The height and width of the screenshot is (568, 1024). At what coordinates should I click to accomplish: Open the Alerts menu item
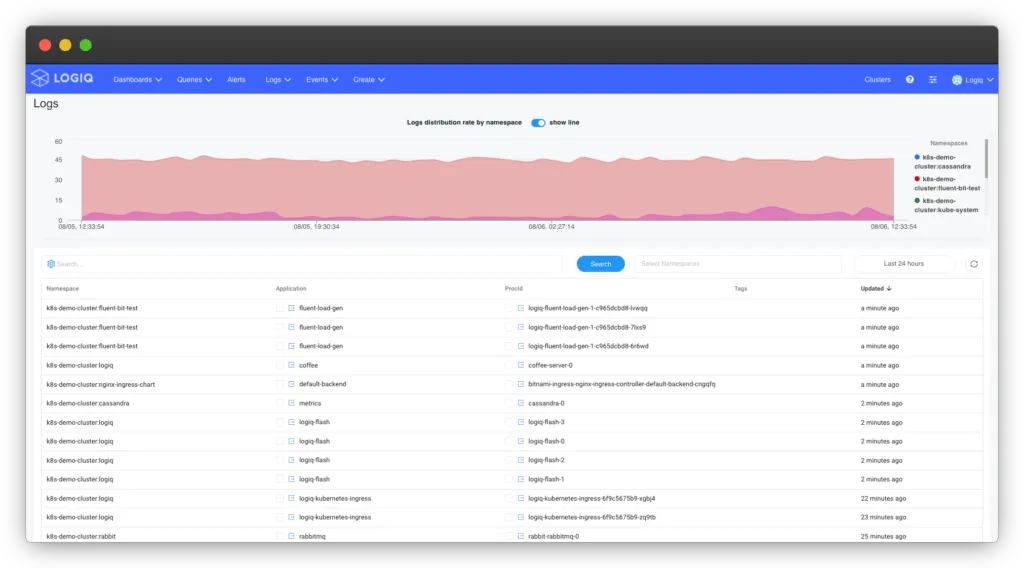point(236,79)
